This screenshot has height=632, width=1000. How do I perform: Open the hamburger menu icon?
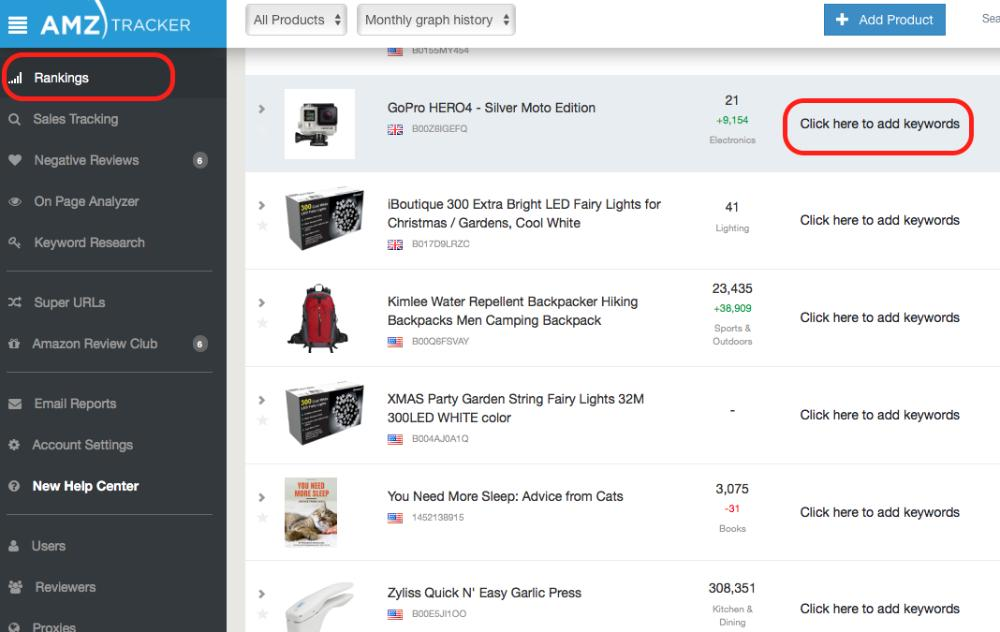tap(17, 25)
